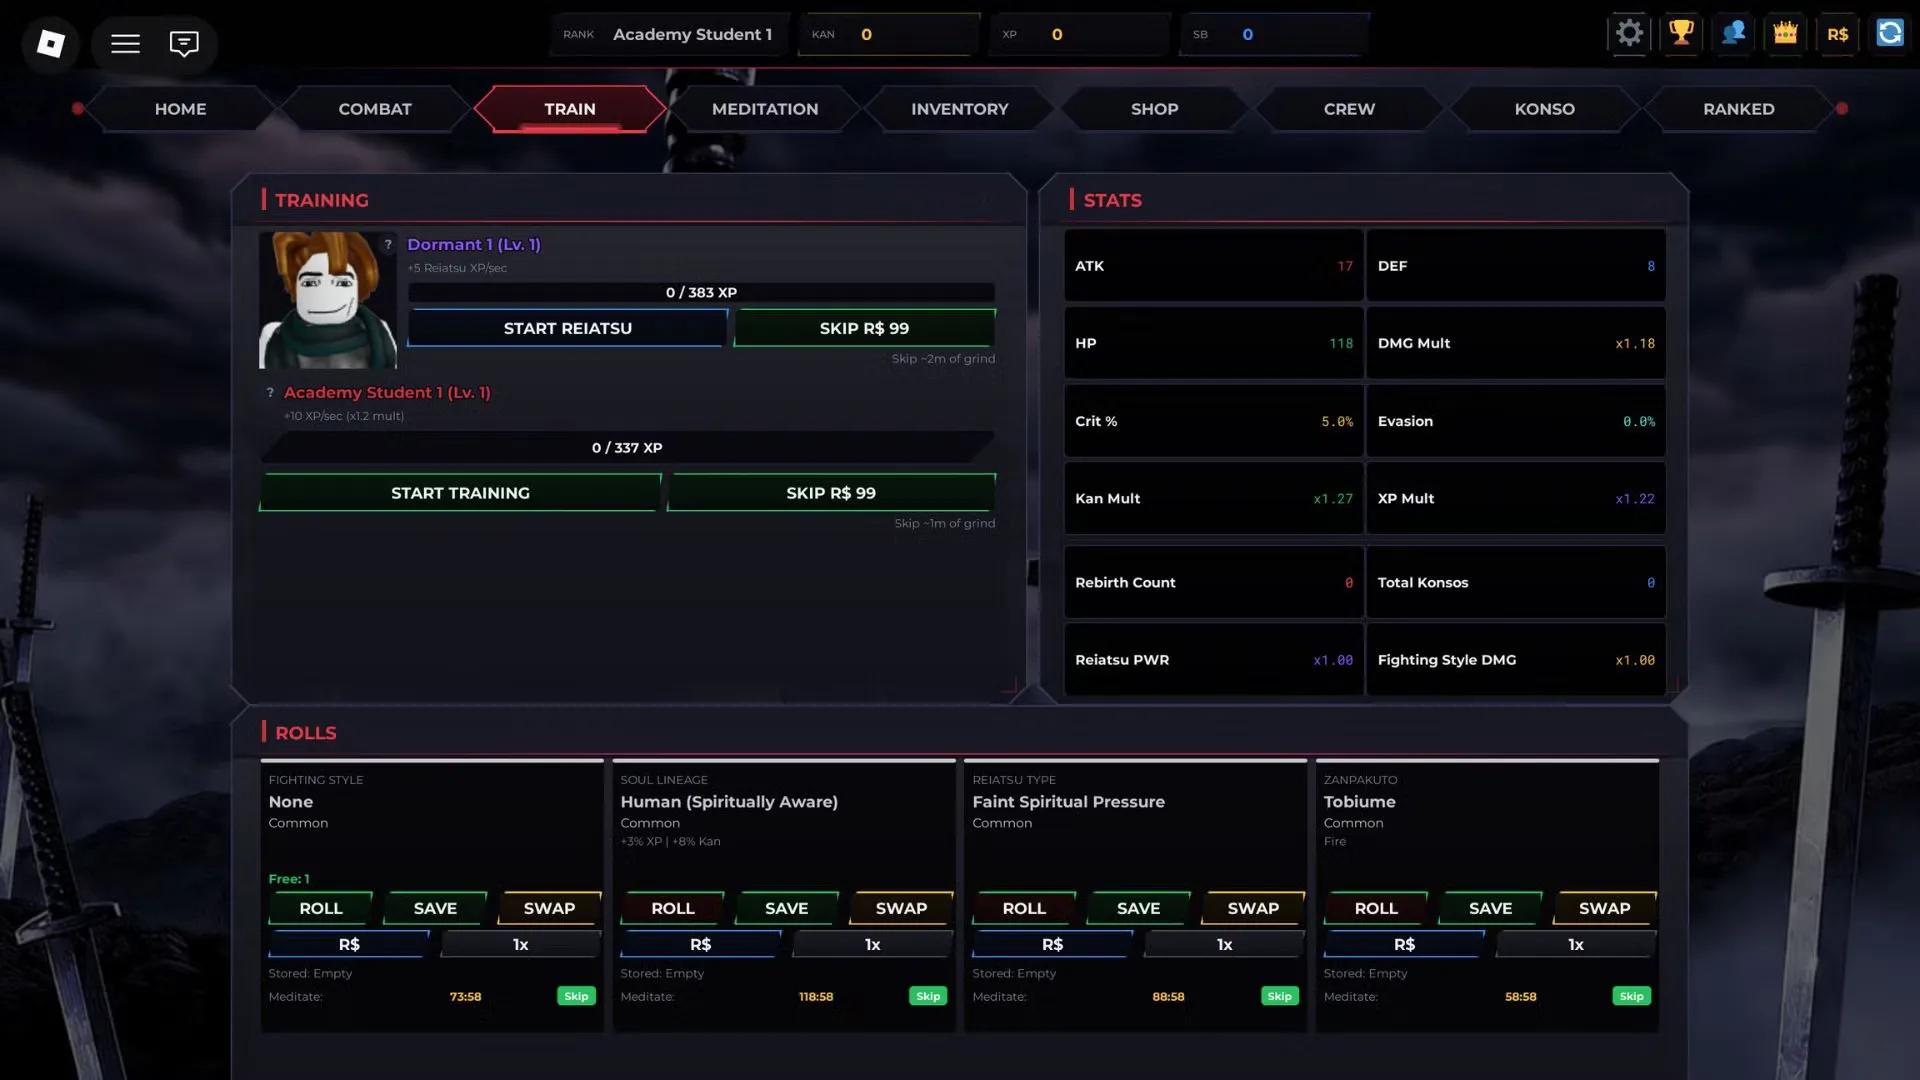Image resolution: width=1920 pixels, height=1080 pixels.
Task: Open the hamburger menu icon
Action: 125,43
